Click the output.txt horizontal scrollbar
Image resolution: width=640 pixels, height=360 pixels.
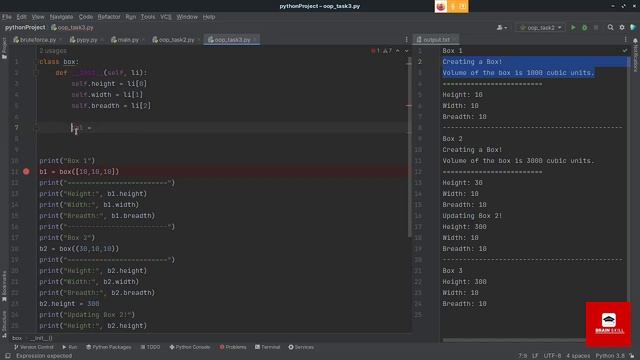point(514,340)
